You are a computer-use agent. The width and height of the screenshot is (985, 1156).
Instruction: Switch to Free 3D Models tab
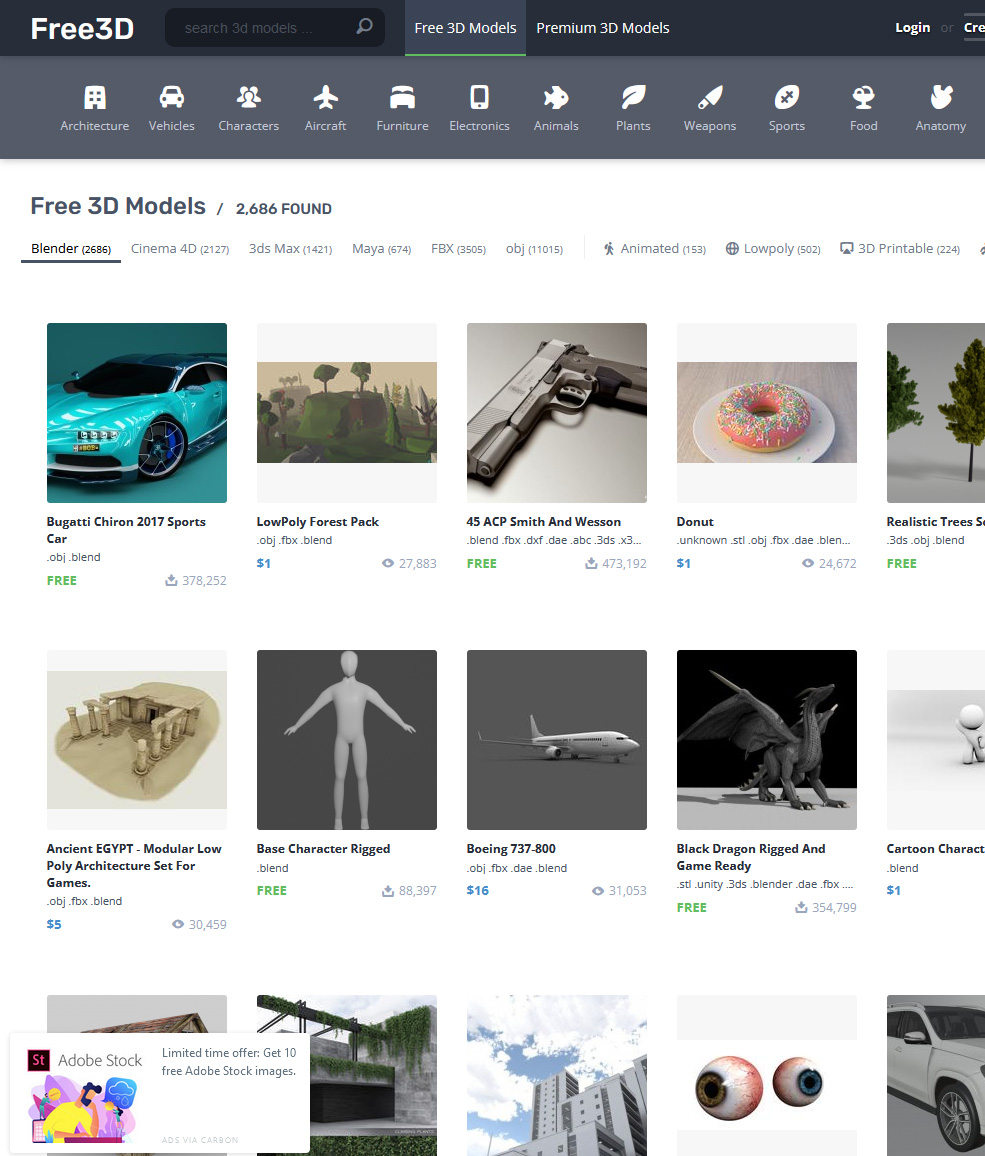[x=465, y=28]
